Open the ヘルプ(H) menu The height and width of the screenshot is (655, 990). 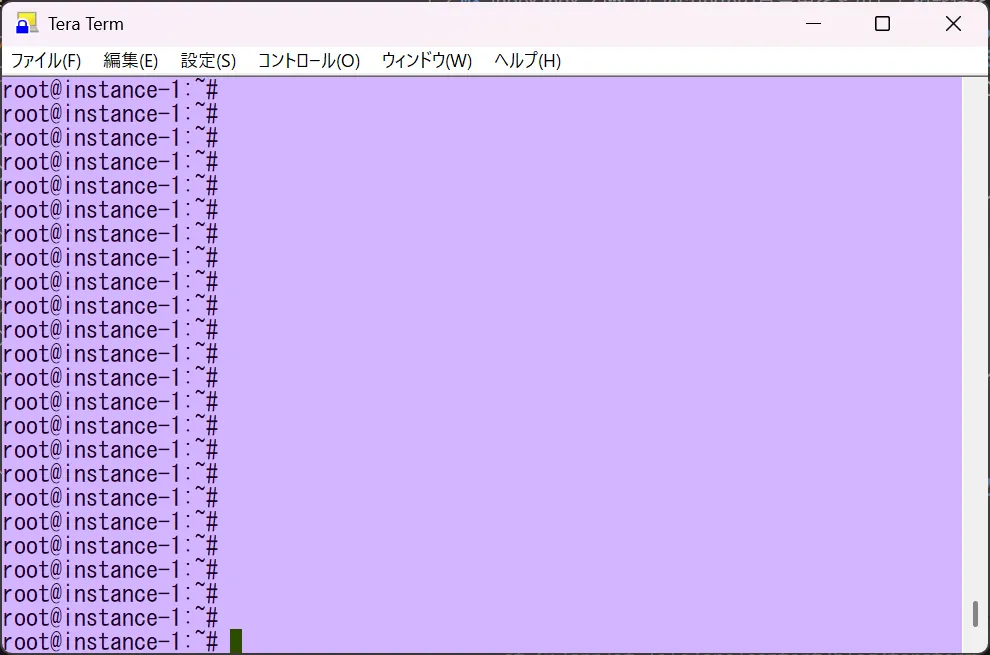point(527,60)
